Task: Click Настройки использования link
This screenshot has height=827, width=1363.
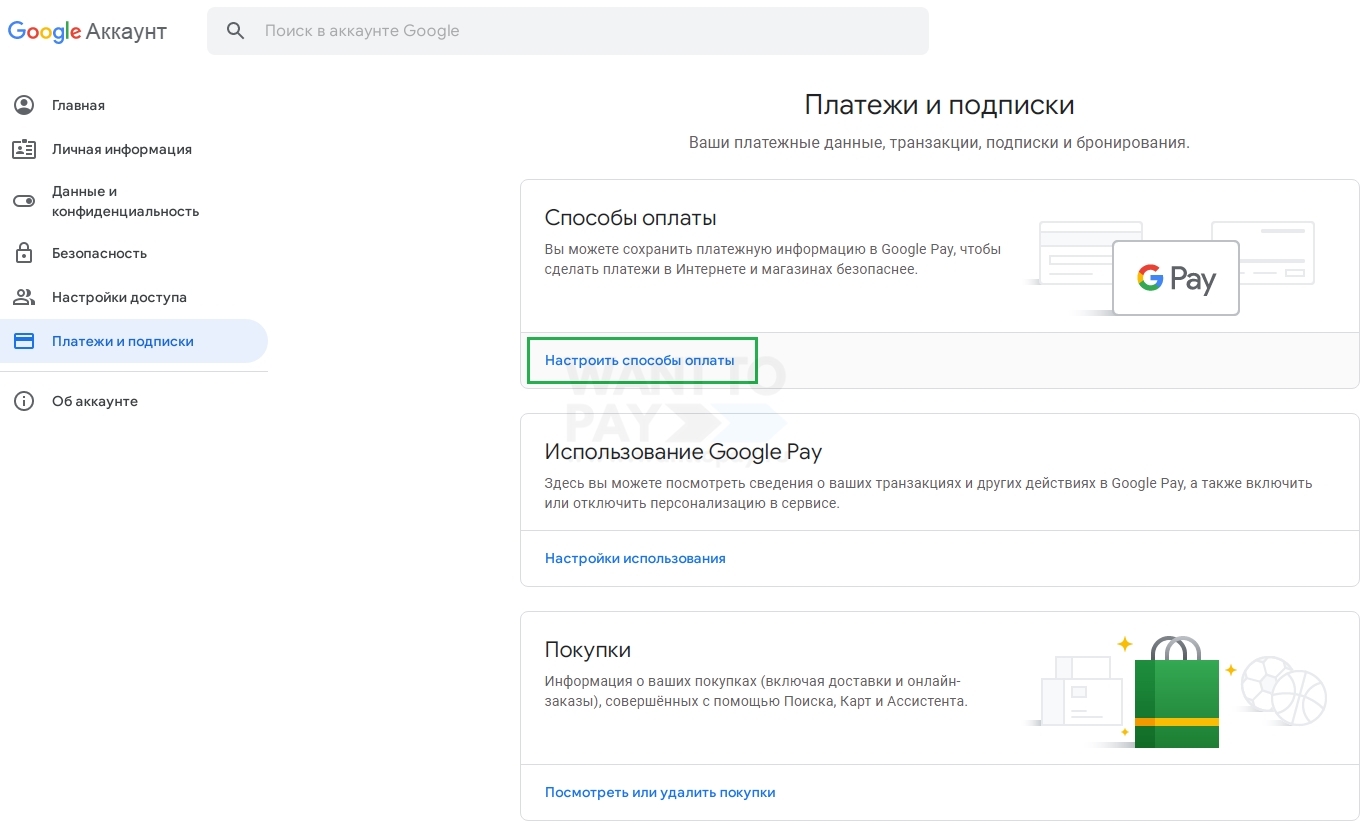Action: (635, 558)
